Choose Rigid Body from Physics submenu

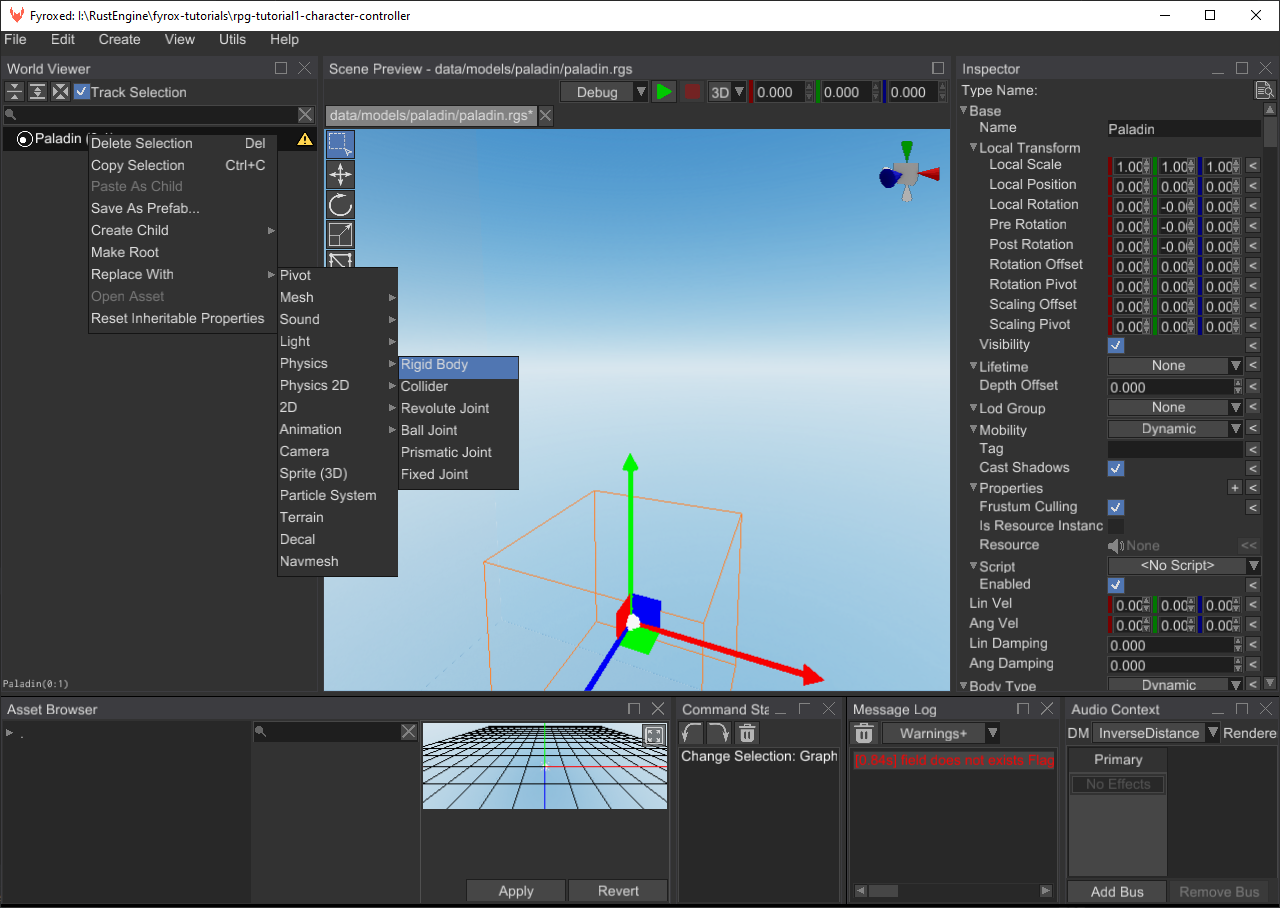tap(458, 365)
